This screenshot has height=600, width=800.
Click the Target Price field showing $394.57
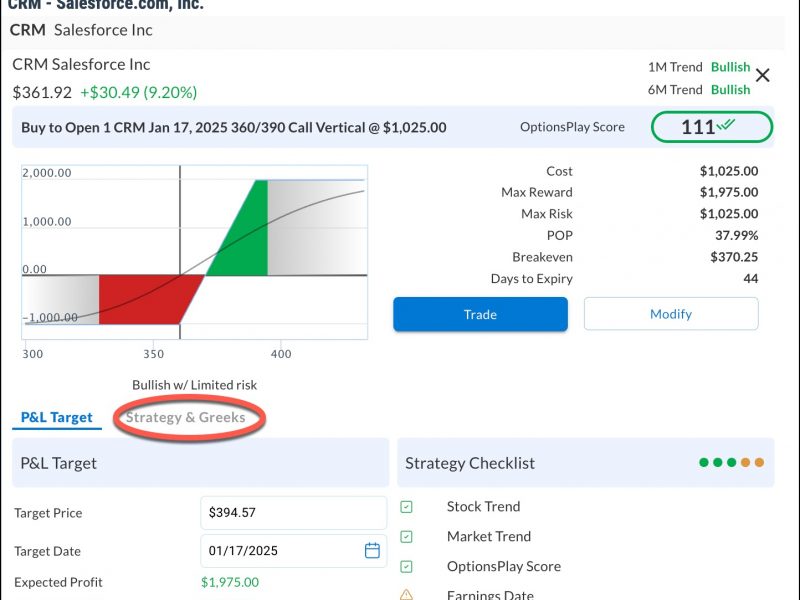[x=293, y=512]
